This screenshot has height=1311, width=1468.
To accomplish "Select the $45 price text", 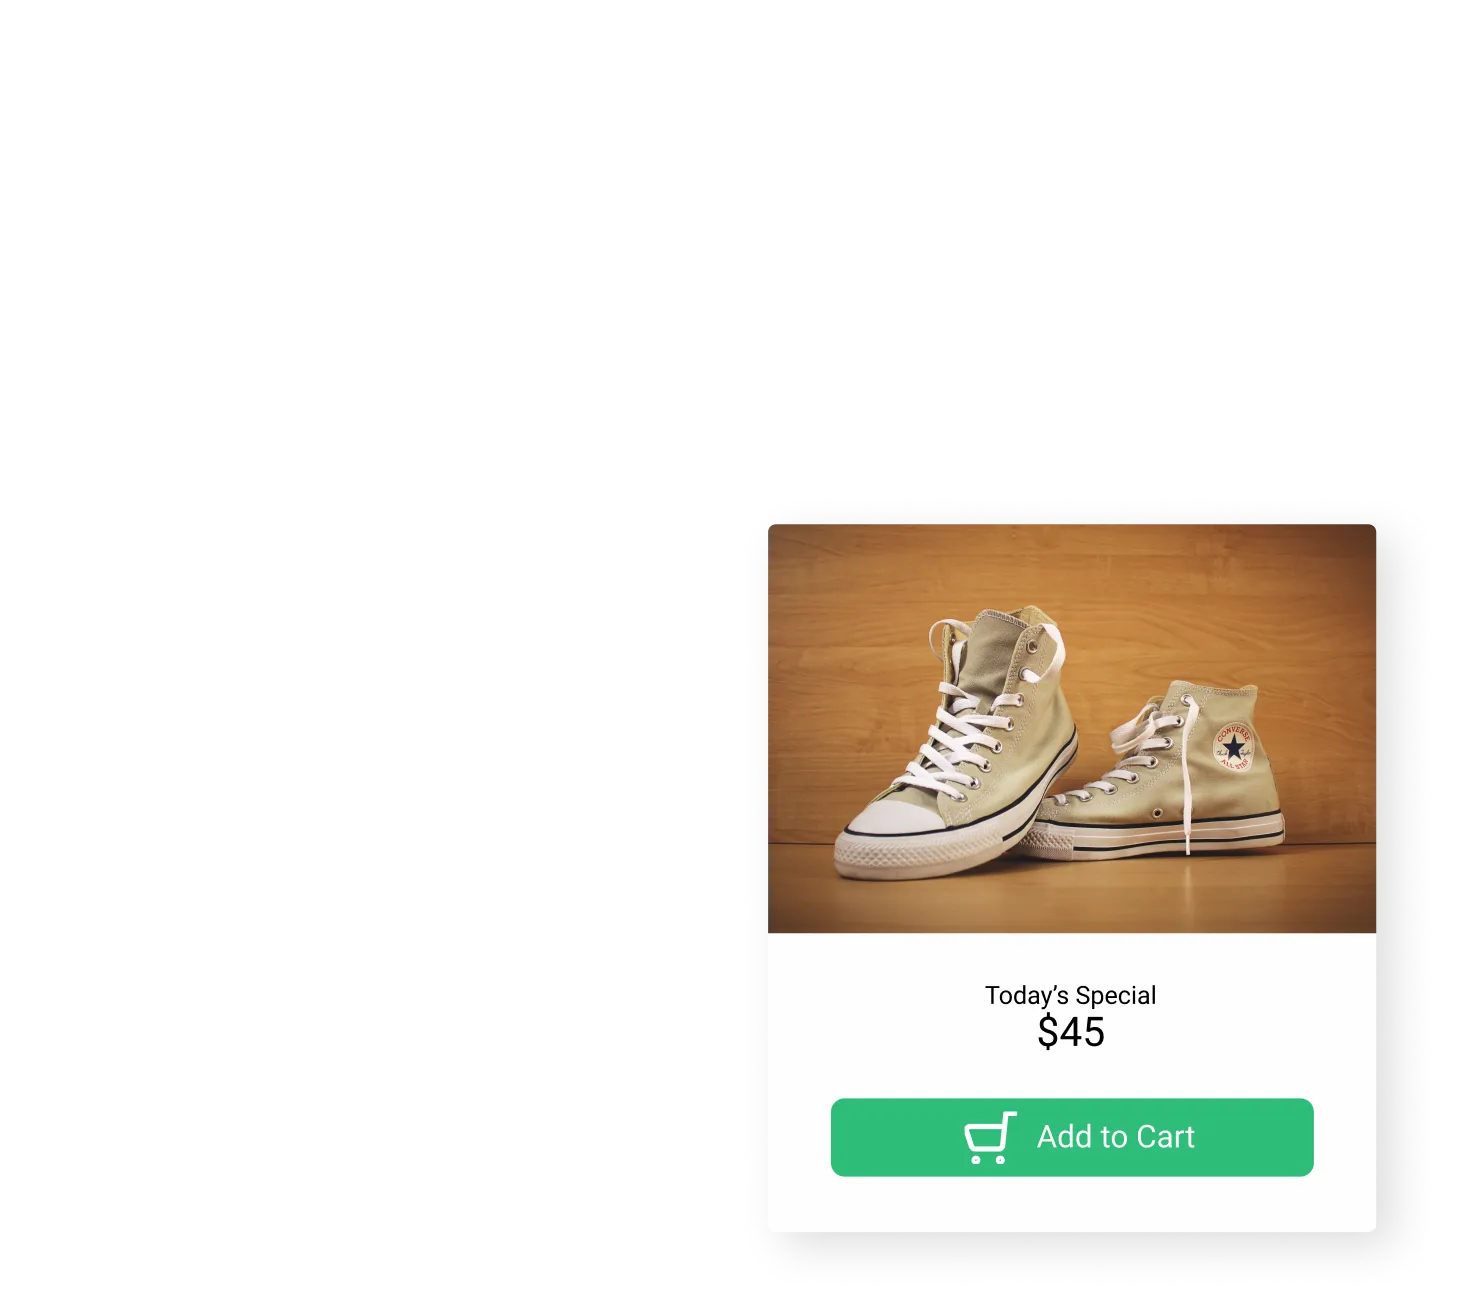I will coord(1071,1032).
